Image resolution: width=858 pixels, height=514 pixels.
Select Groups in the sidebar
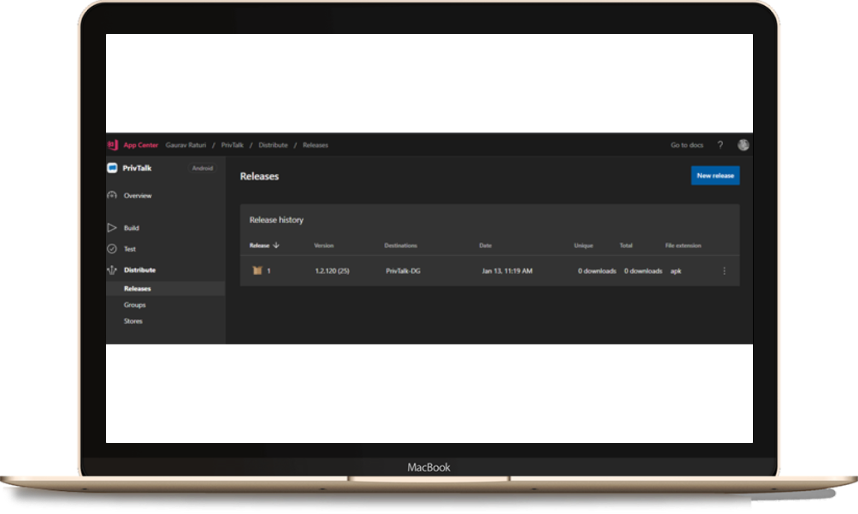point(135,305)
